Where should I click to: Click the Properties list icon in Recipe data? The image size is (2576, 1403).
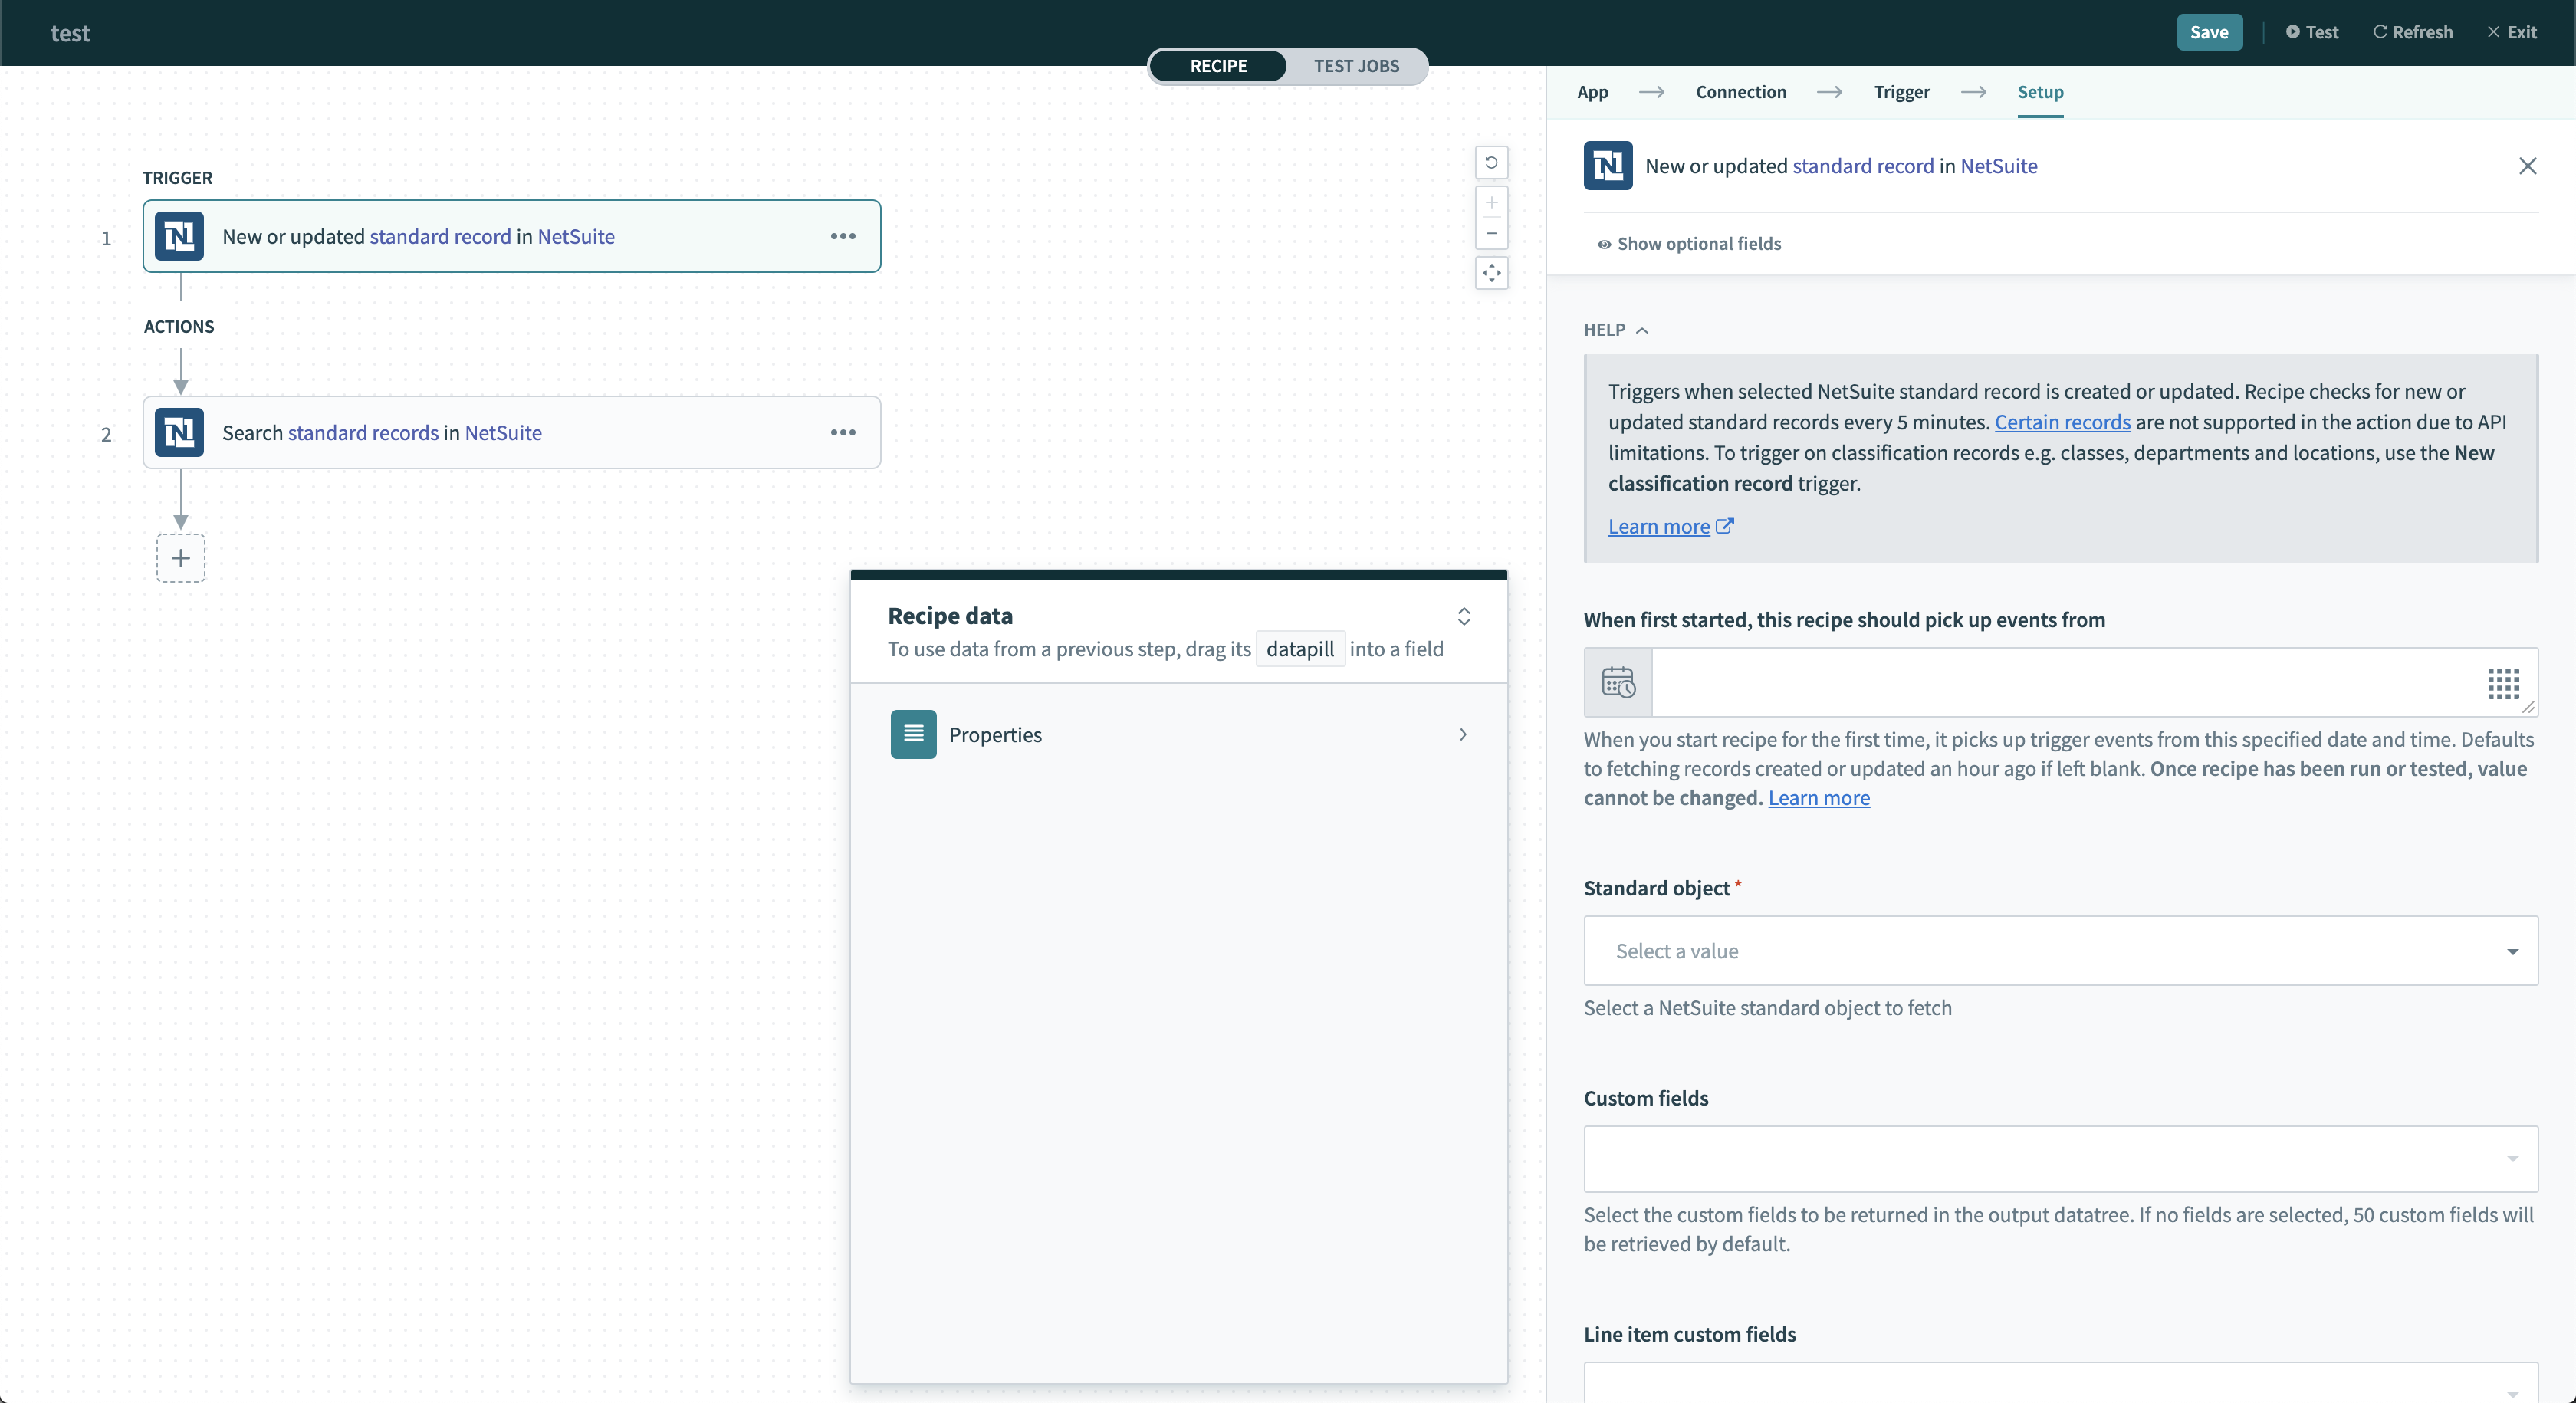[912, 734]
